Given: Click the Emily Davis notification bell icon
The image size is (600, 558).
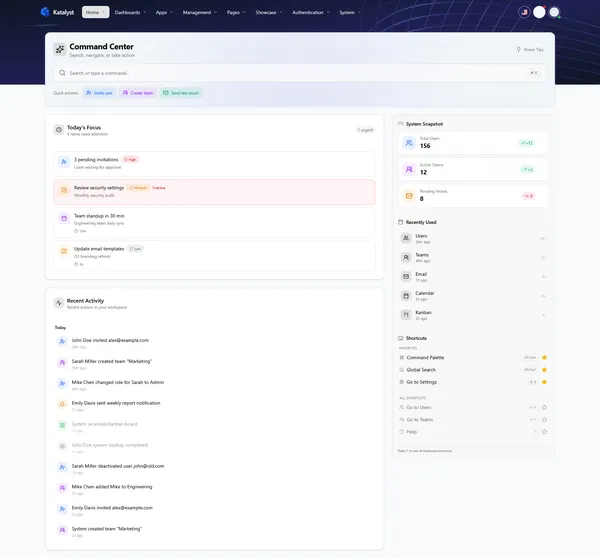Looking at the screenshot, I should 62,404.
